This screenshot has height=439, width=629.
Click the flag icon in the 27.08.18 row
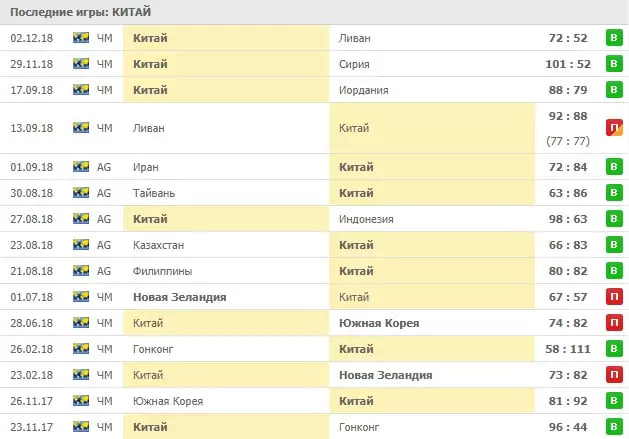click(81, 219)
